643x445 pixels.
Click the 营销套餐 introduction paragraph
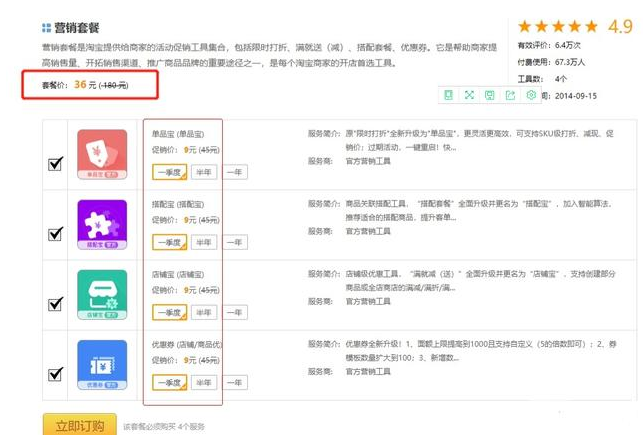[269, 55]
